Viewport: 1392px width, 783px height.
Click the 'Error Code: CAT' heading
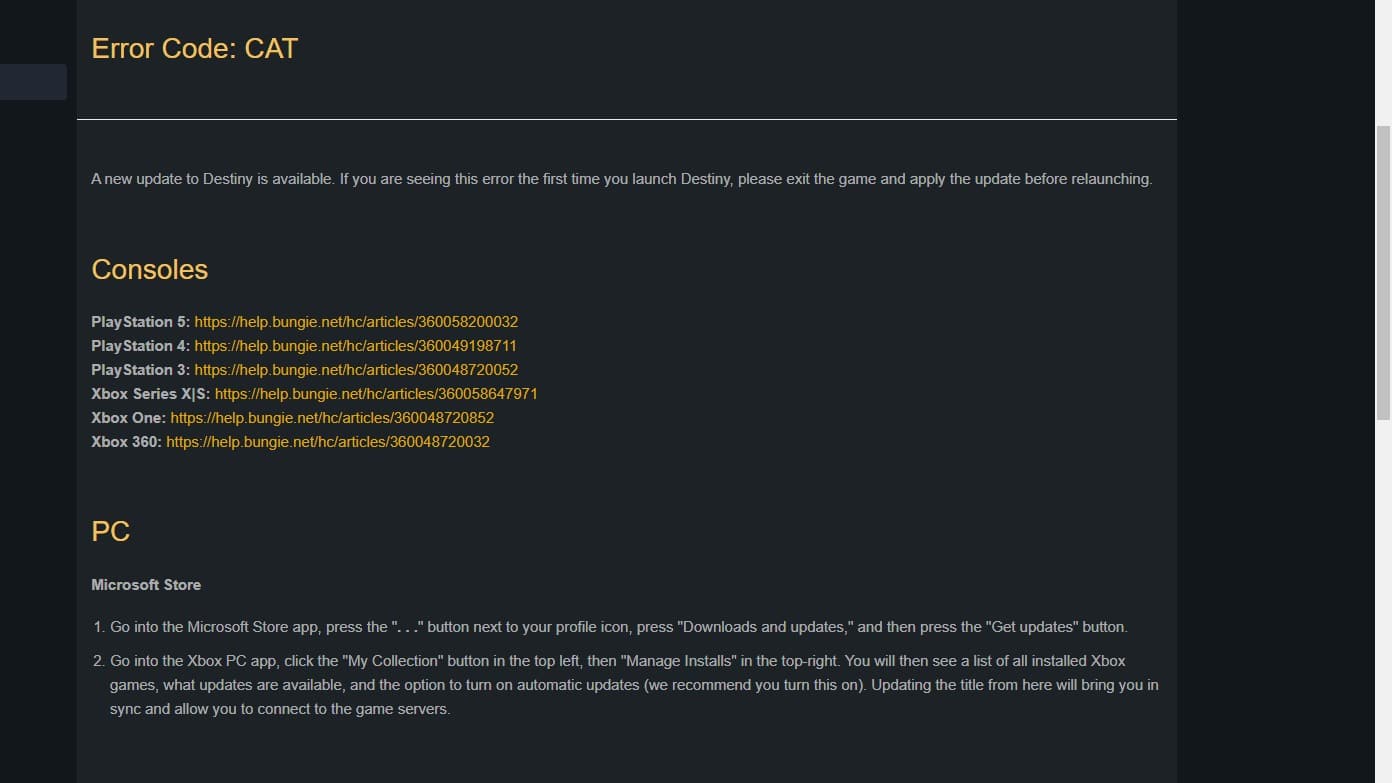click(195, 48)
